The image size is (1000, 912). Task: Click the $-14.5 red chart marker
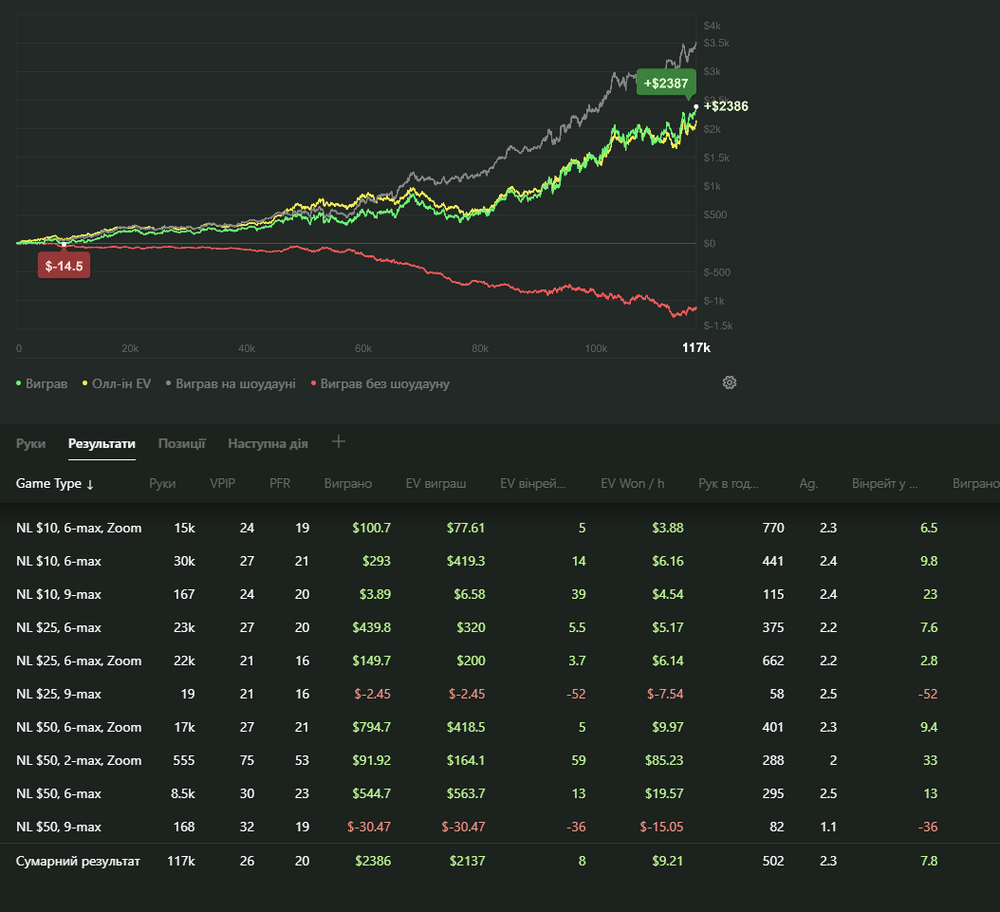[x=64, y=266]
